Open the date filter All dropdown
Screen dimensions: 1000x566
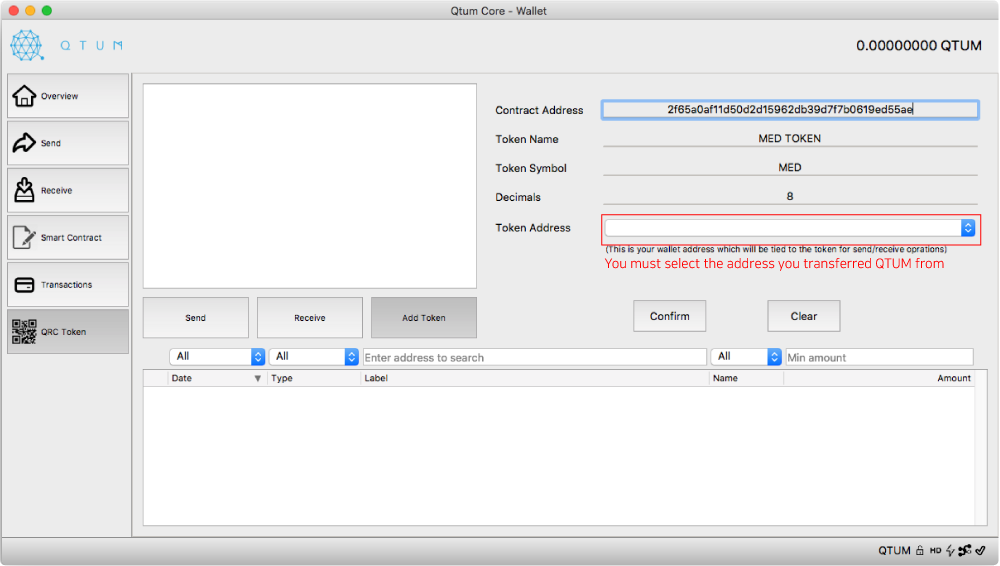coord(217,357)
